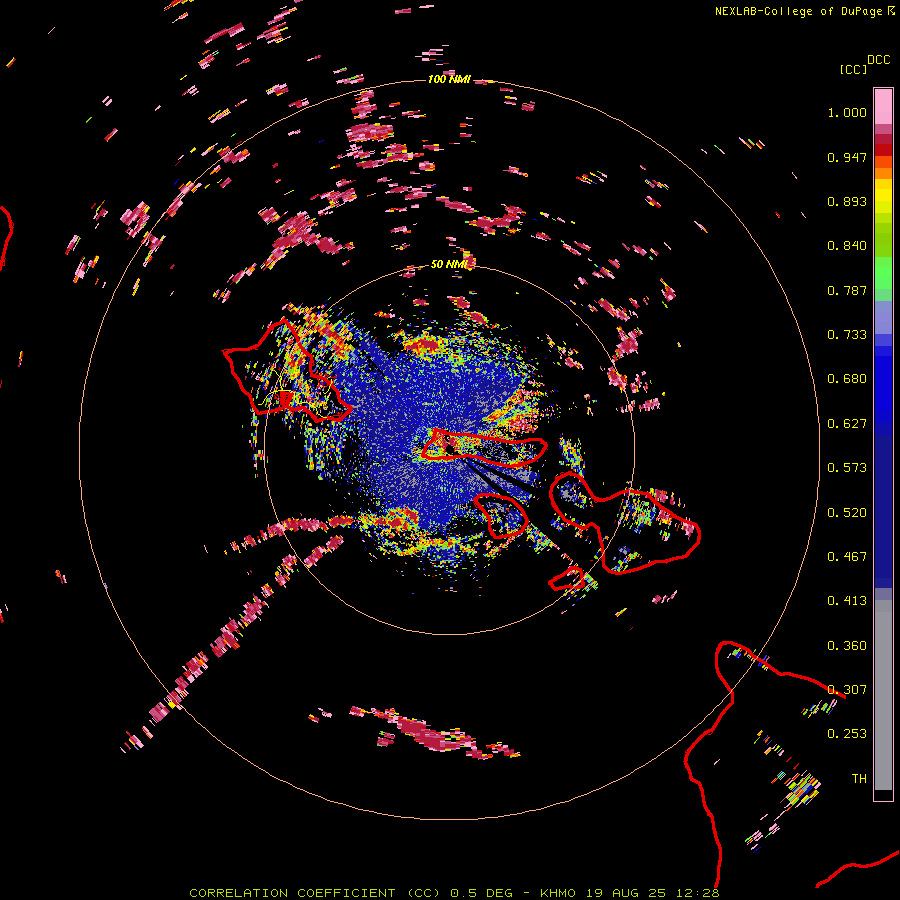Click the 0.360 scale value
This screenshot has width=900, height=900.
pos(847,646)
